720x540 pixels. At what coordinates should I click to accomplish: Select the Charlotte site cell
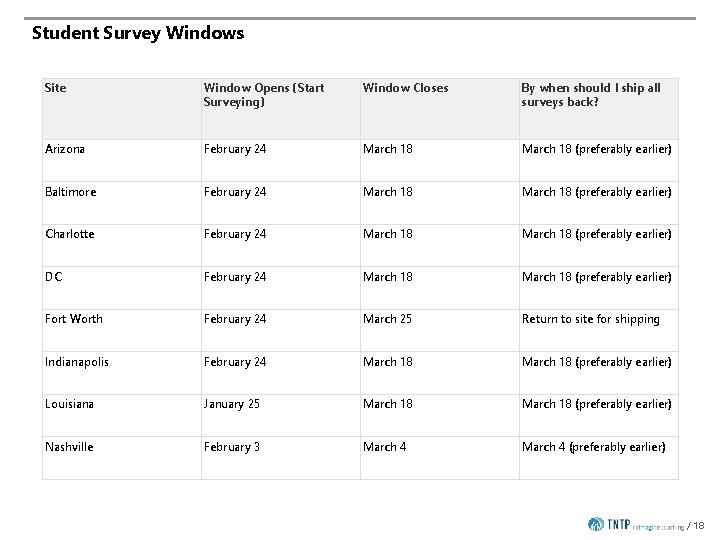(x=70, y=234)
